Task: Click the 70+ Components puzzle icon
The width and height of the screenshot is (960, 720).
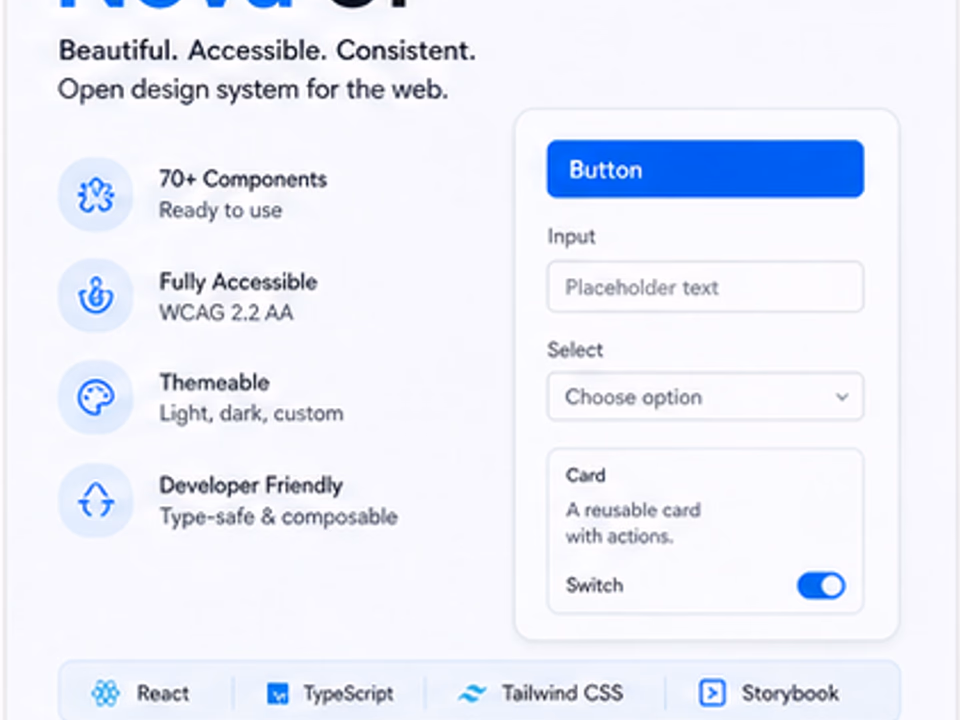Action: (x=96, y=195)
